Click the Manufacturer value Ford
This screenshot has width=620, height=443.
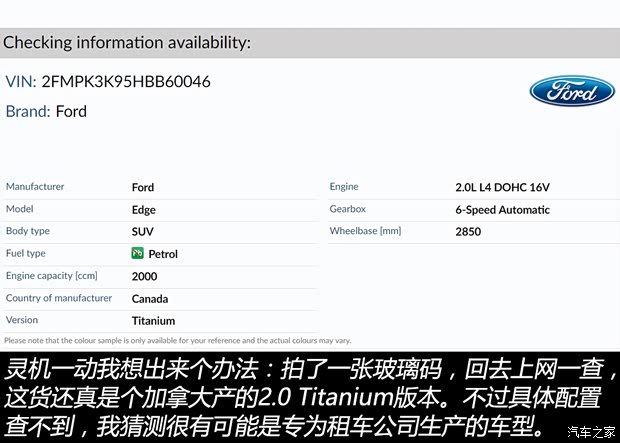coord(143,187)
